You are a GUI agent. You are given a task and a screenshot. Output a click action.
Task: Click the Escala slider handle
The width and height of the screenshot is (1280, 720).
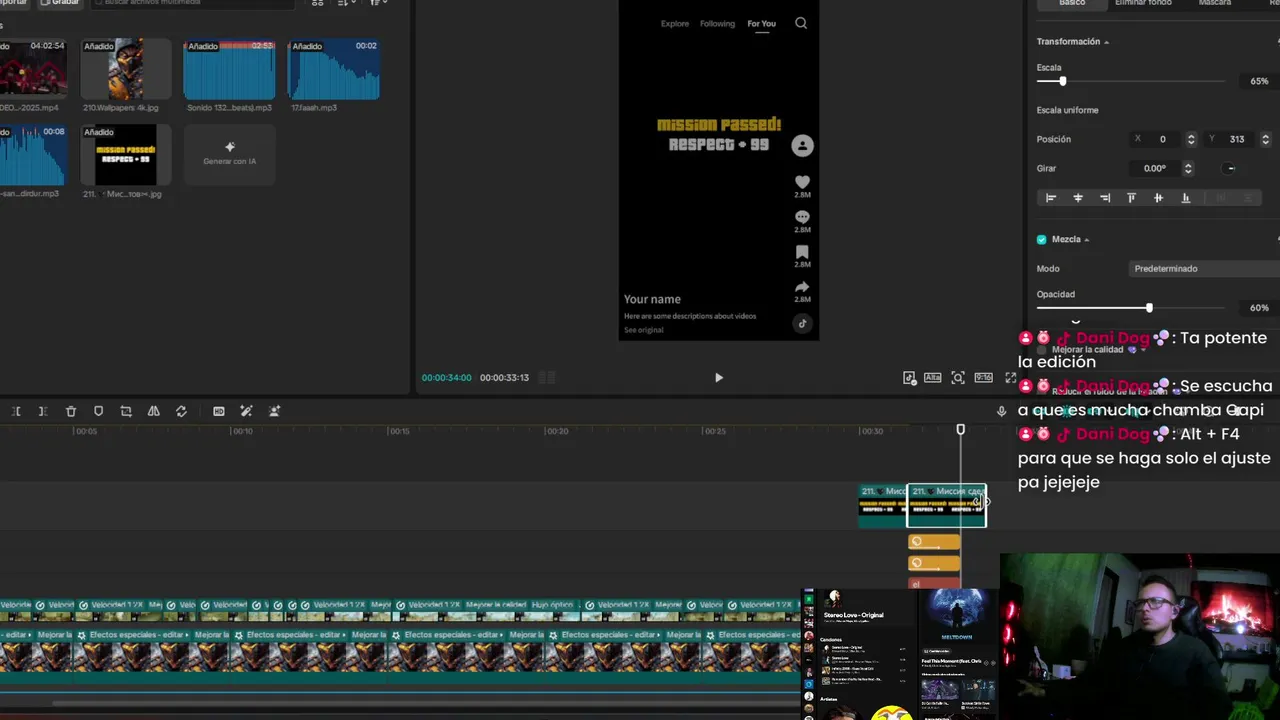pos(1062,81)
